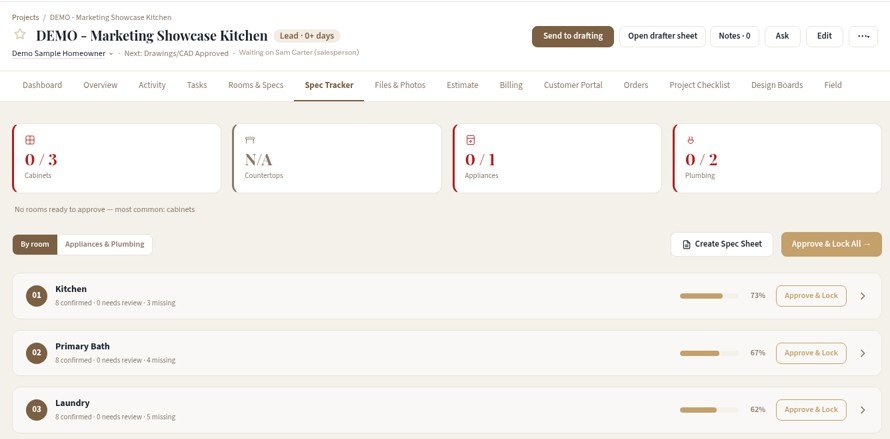Open the Notes · 0 button

(734, 36)
